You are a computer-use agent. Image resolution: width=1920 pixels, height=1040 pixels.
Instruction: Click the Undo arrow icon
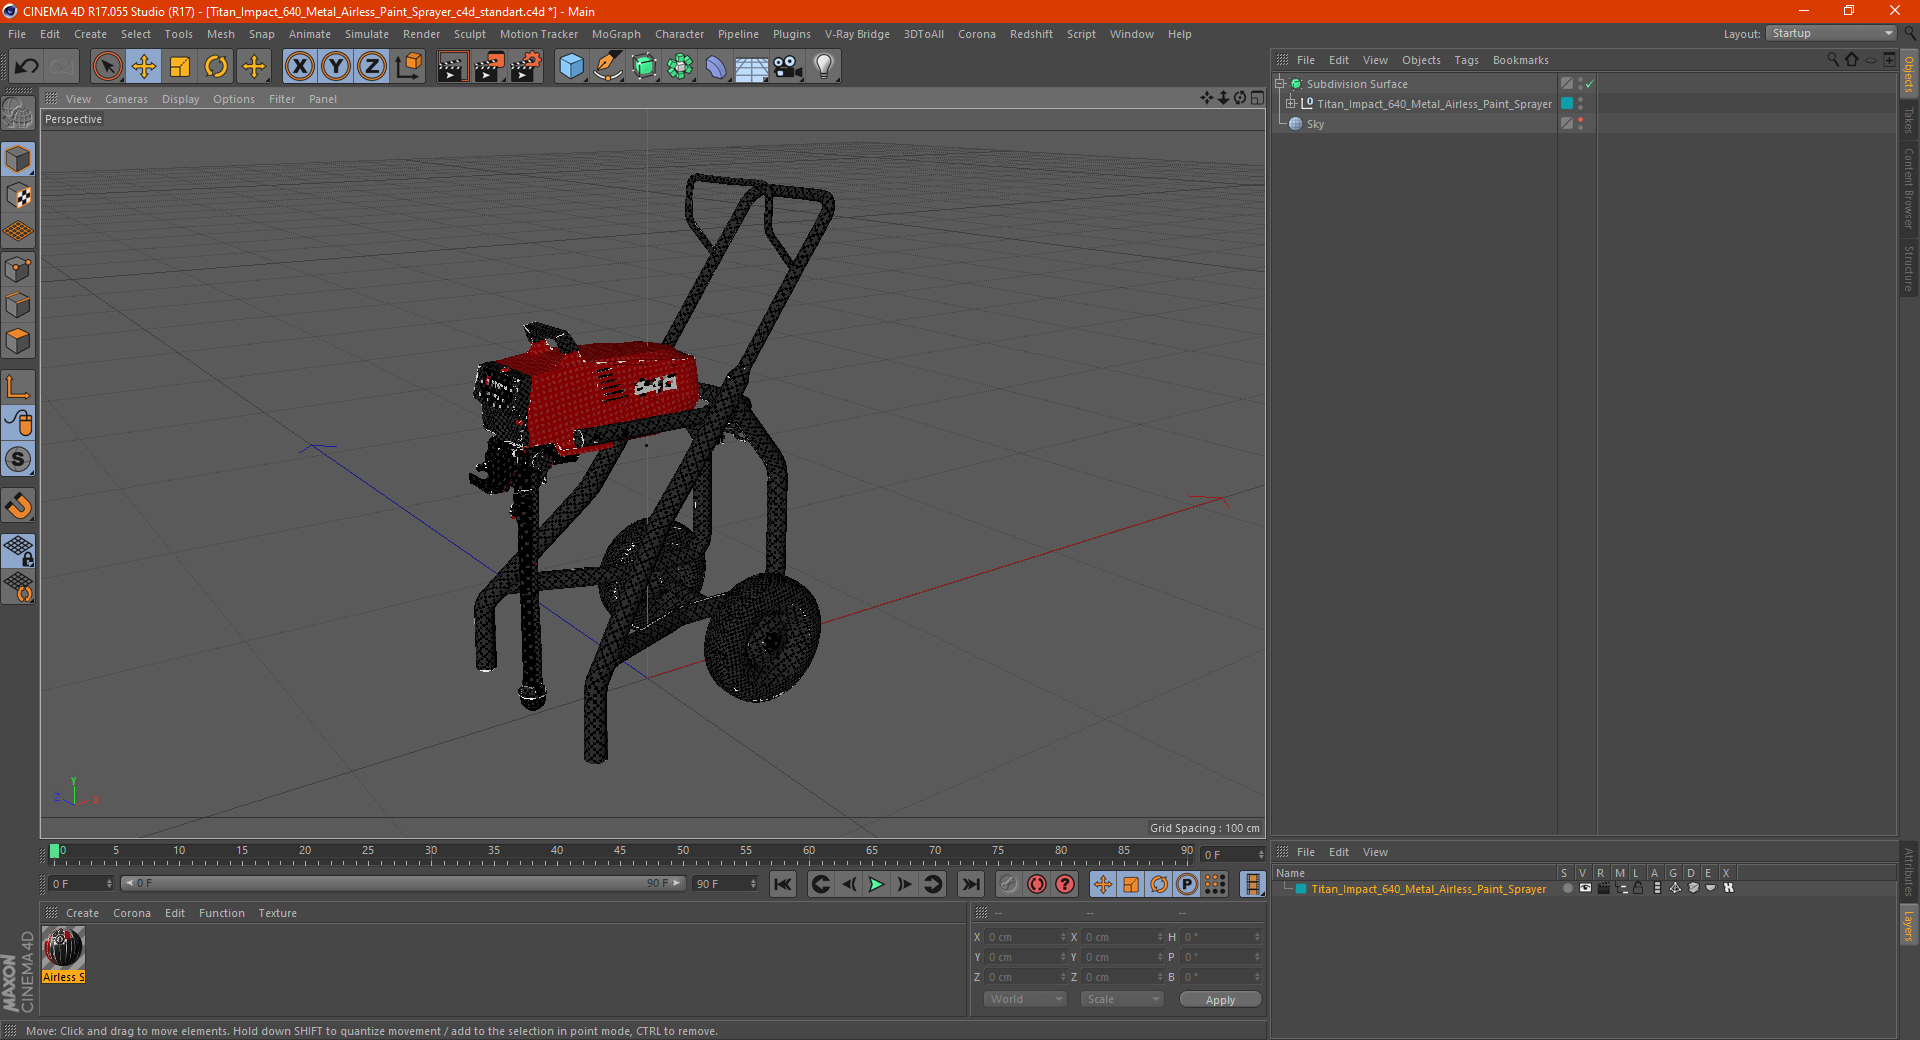[27, 67]
